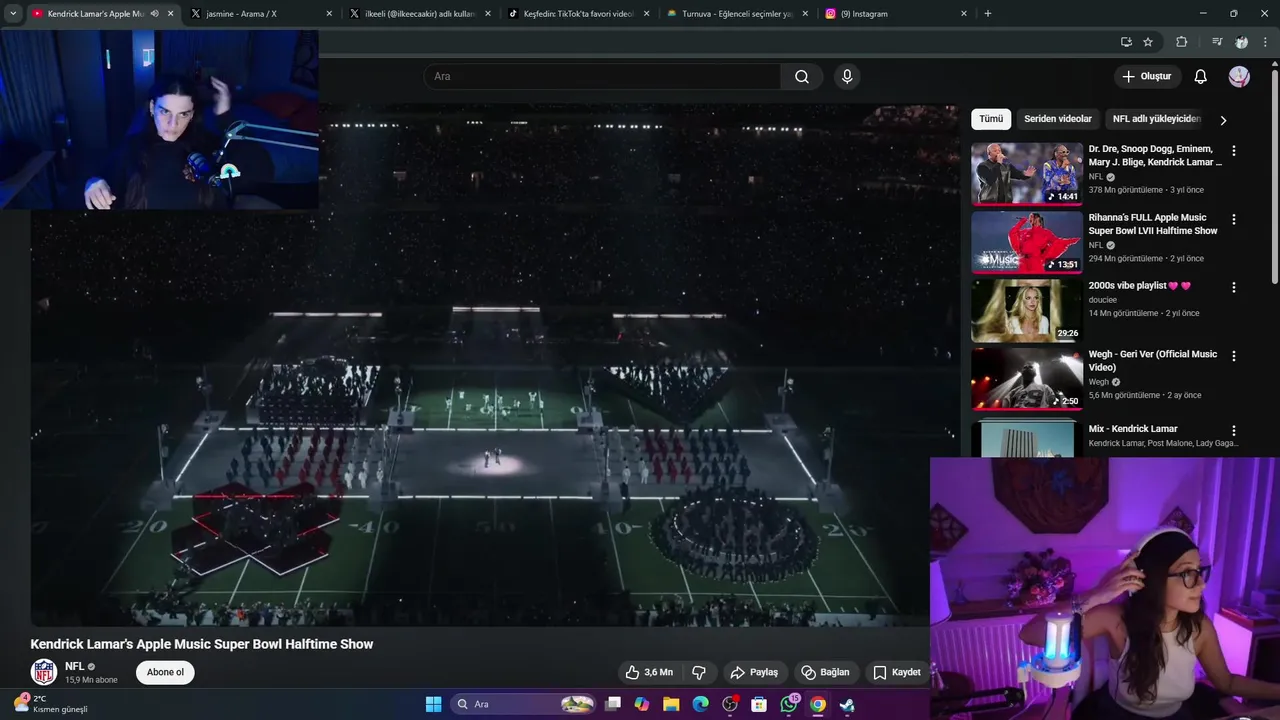Open File Explorer from taskbar

click(x=671, y=704)
